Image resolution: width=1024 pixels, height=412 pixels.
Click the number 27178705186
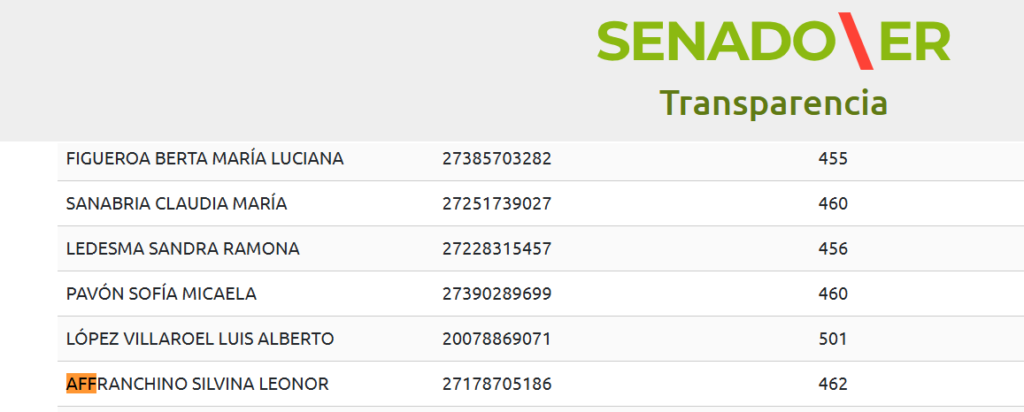(496, 384)
